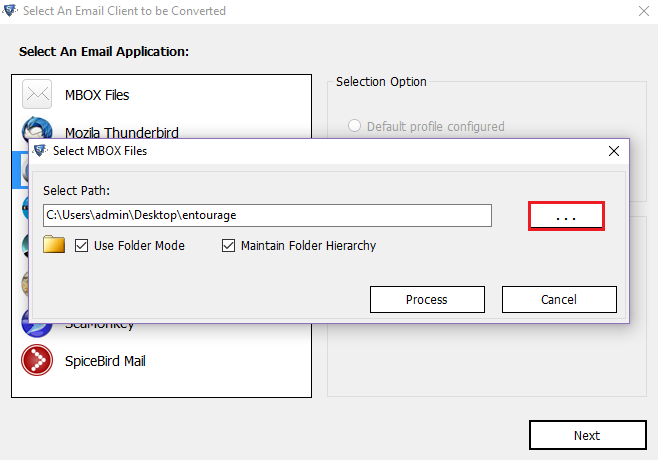
Task: Select the partially hidden SeaMonkey list entry
Action: pos(99,326)
